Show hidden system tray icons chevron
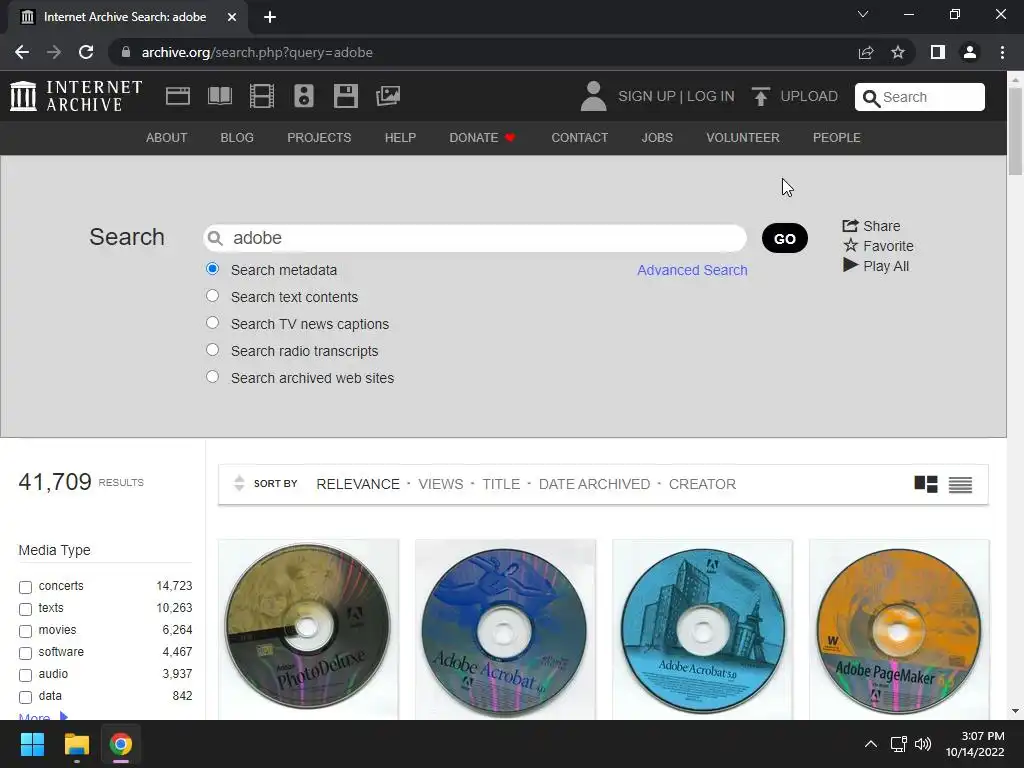This screenshot has height=768, width=1024. pos(871,744)
